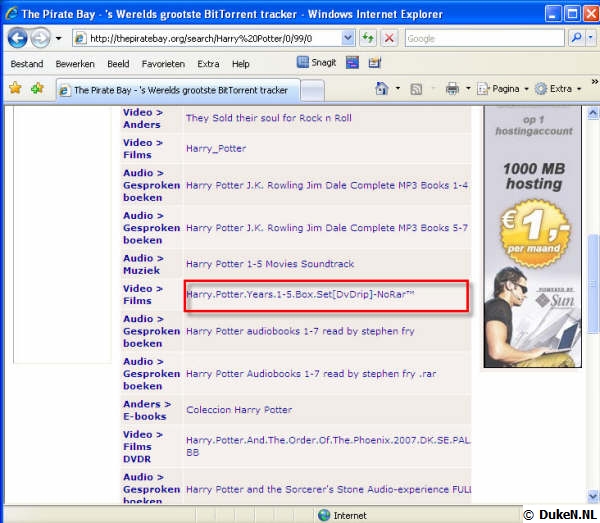
Task: Open the recent pages dropdown arrow
Action: tap(59, 38)
